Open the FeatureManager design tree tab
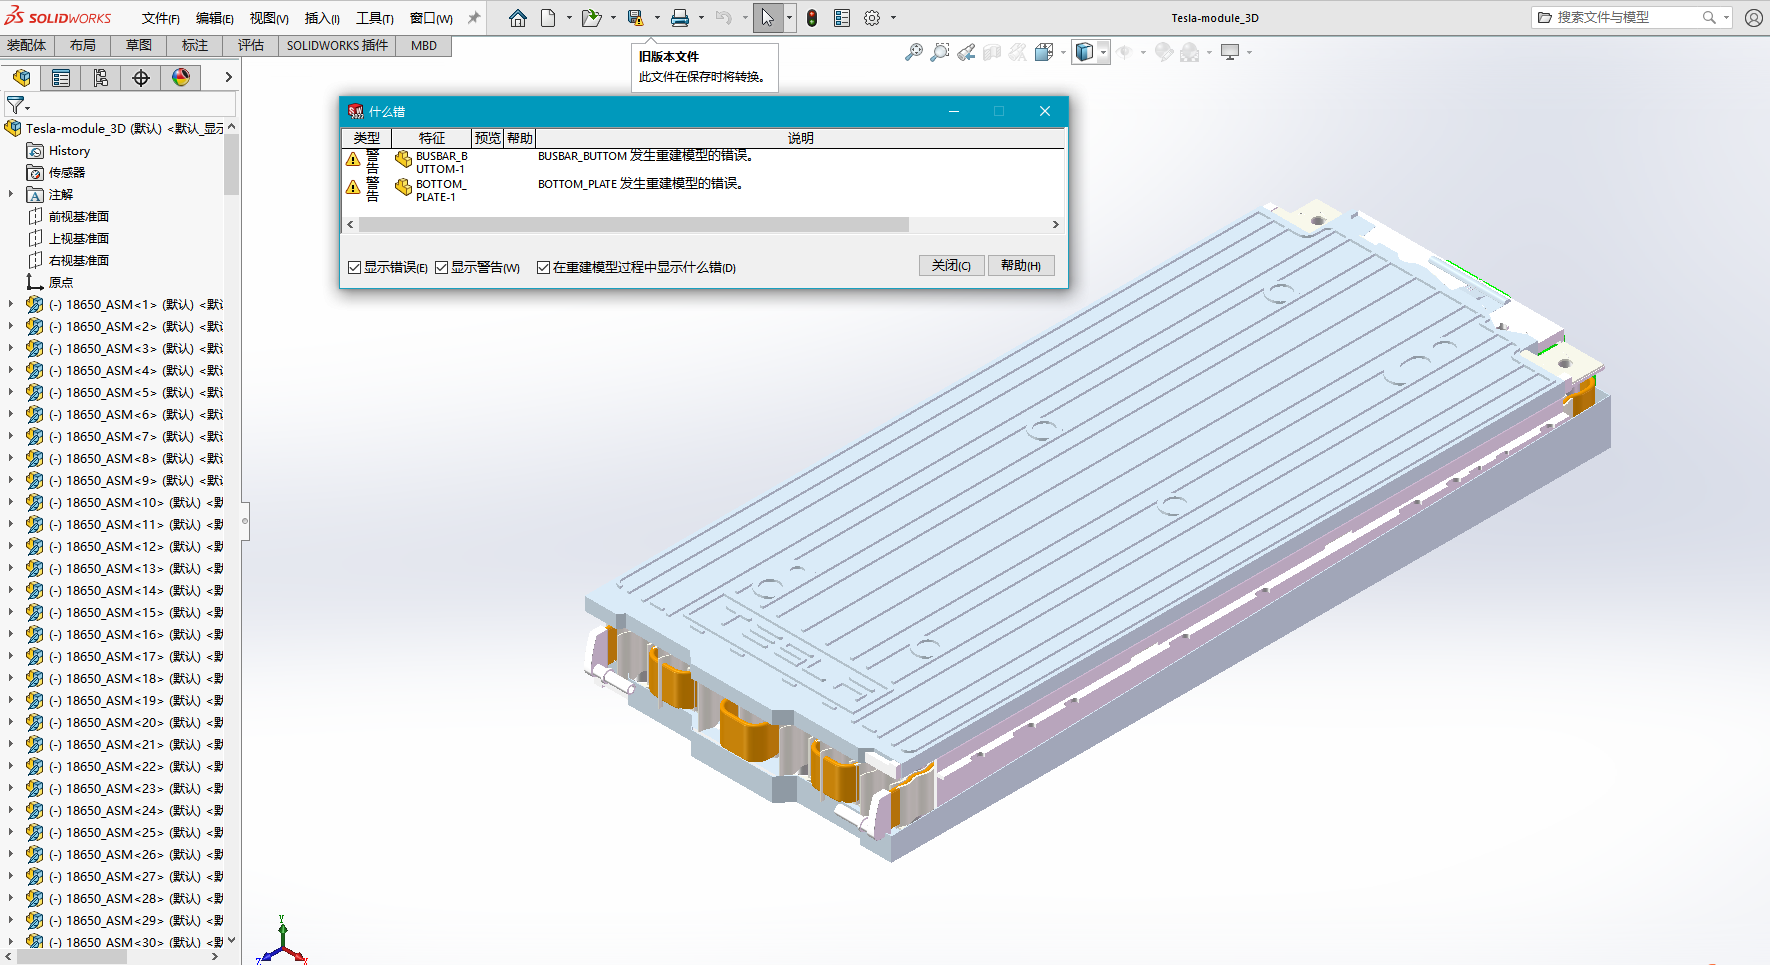Viewport: 1770px width, 965px height. [21, 78]
